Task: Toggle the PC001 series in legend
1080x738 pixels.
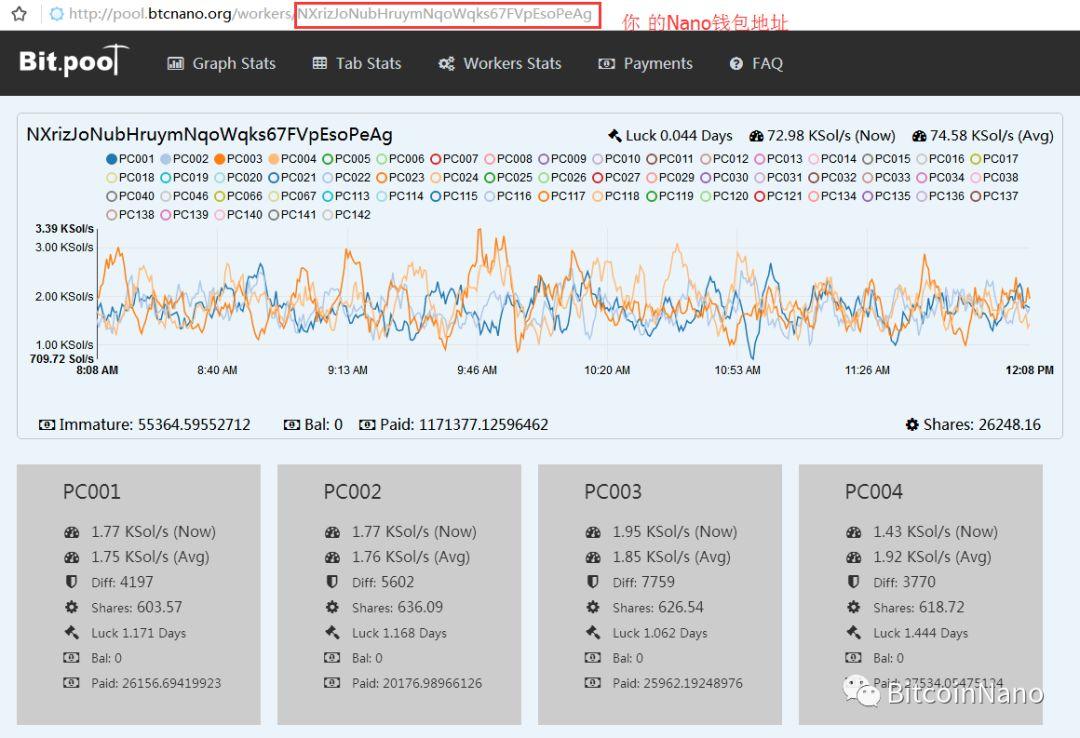Action: pos(130,158)
